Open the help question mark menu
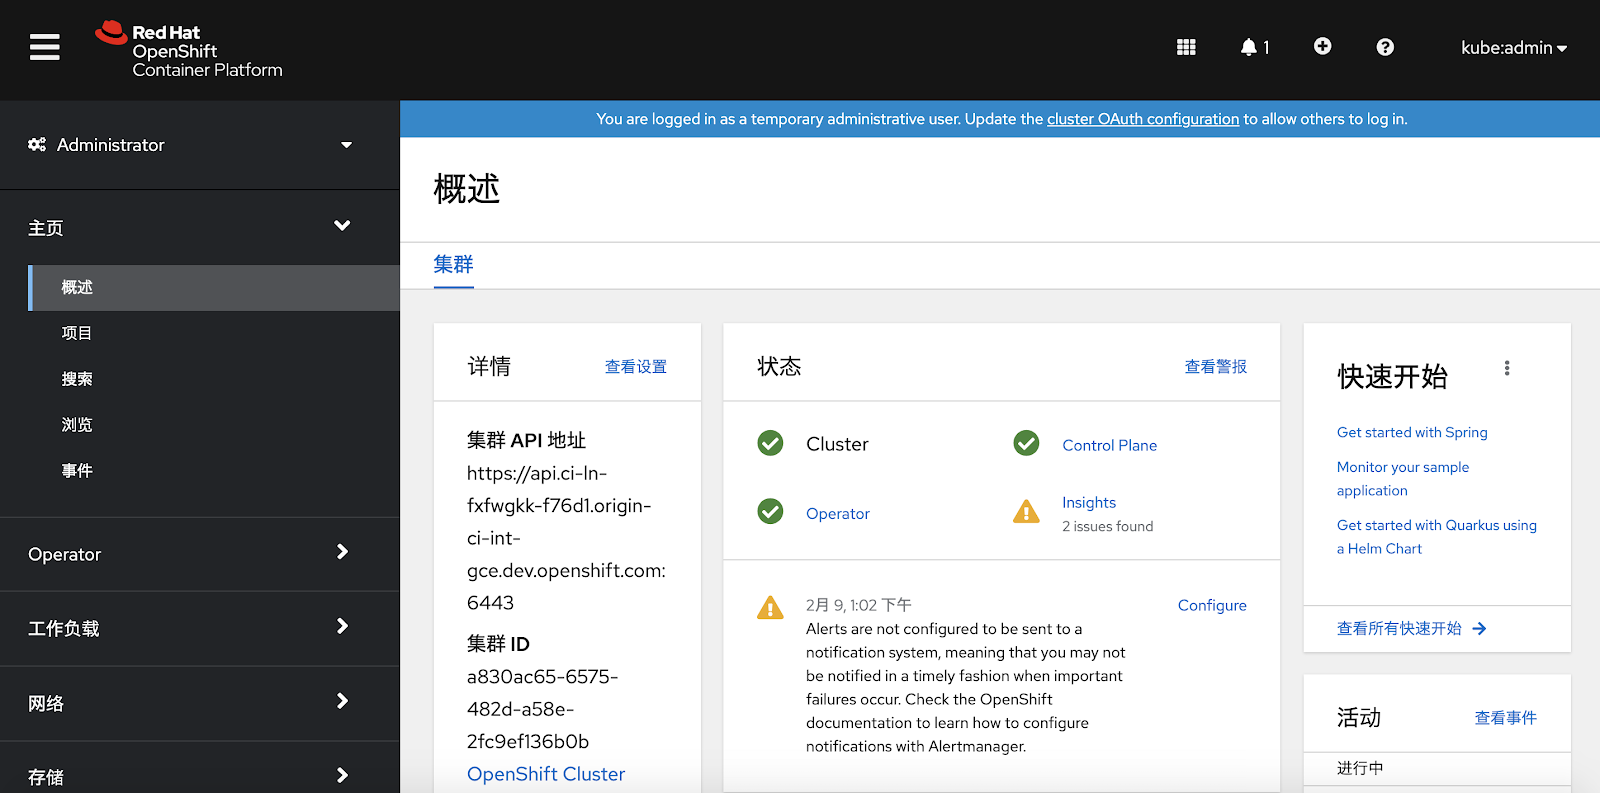1600x793 pixels. pos(1385,47)
